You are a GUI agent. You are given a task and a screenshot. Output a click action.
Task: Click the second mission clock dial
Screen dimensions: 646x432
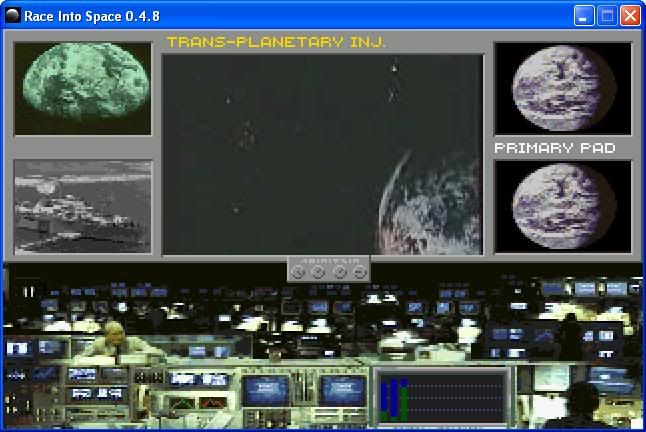pyautogui.click(x=318, y=272)
